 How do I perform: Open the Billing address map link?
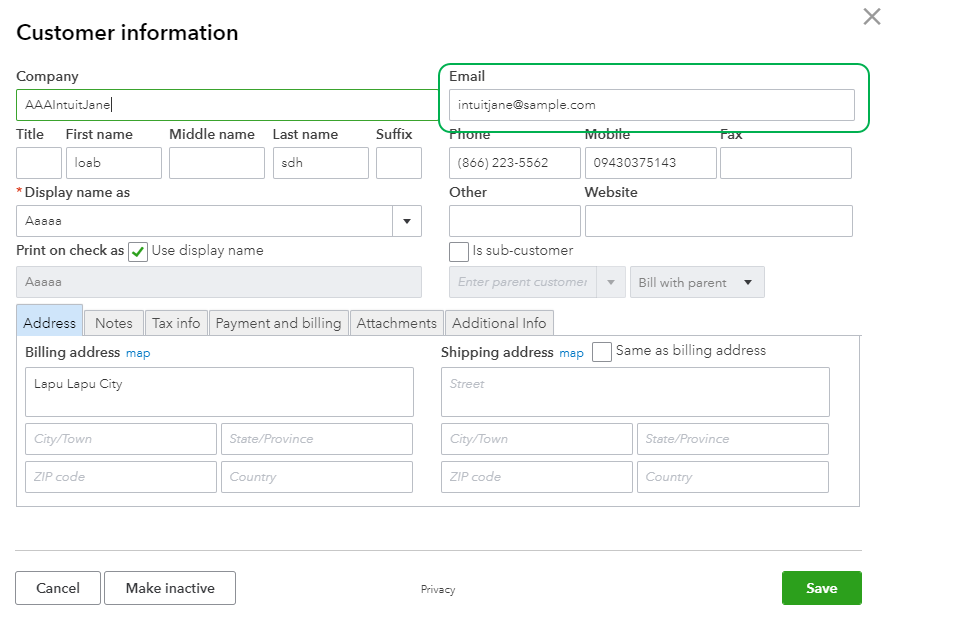[x=138, y=353]
